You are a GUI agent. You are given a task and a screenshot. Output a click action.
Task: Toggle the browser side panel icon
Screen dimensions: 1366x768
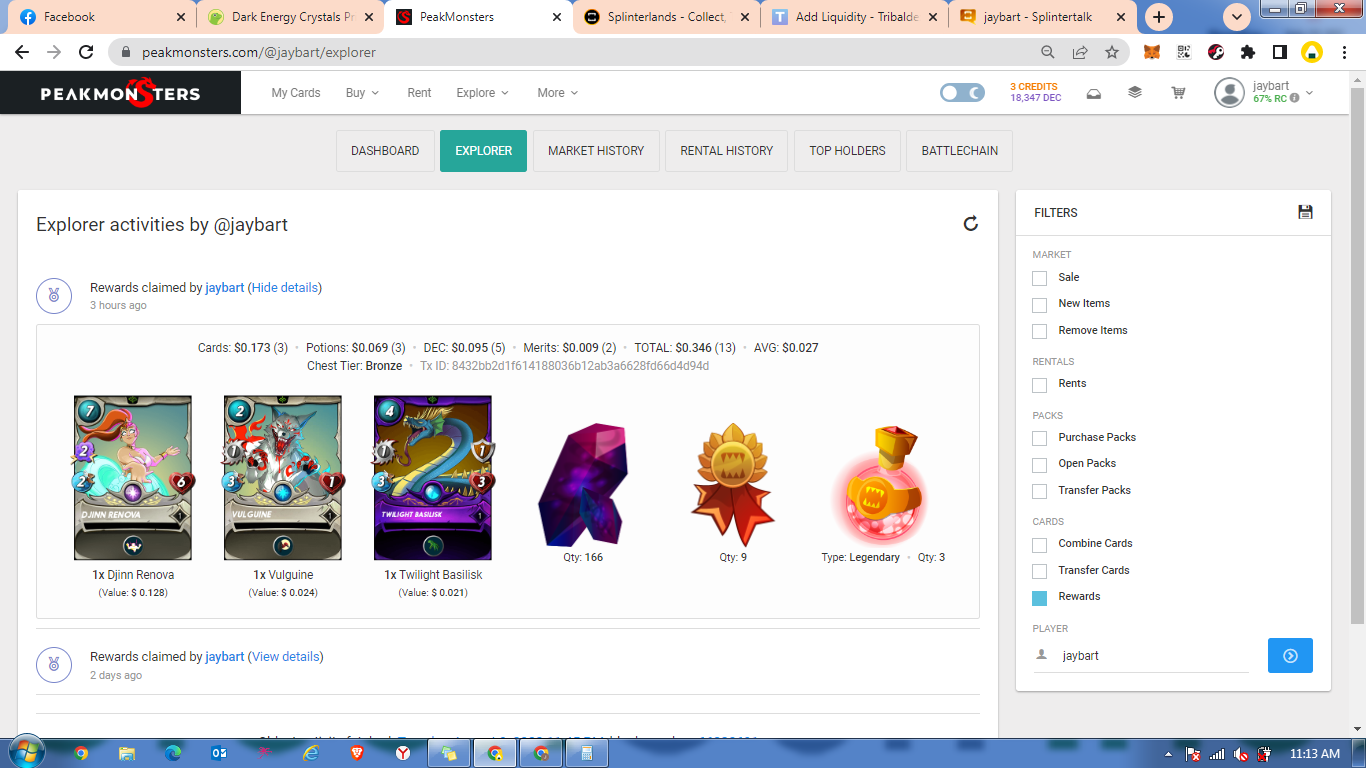coord(1280,52)
